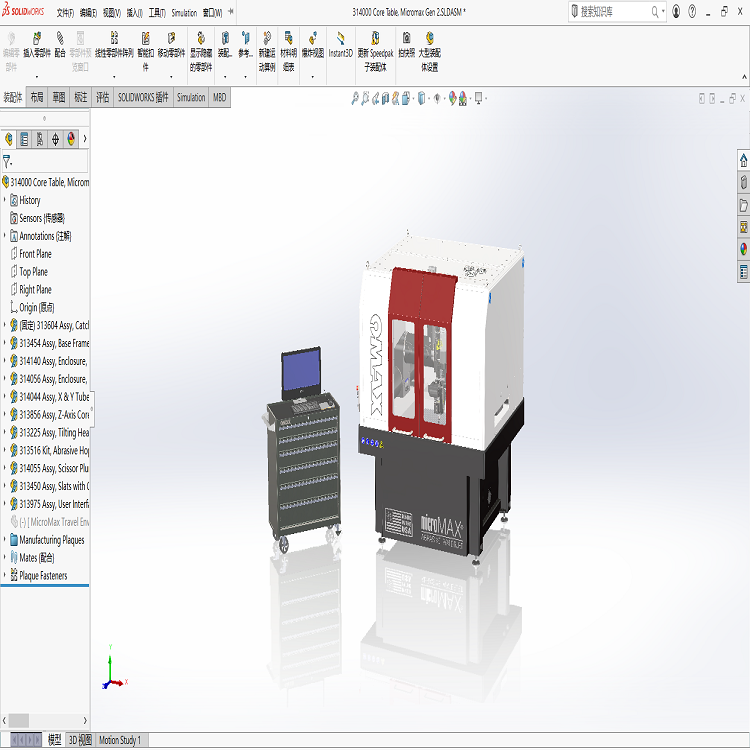Click the Exploded View (爆炸视图) icon
The image size is (750, 750).
[313, 38]
